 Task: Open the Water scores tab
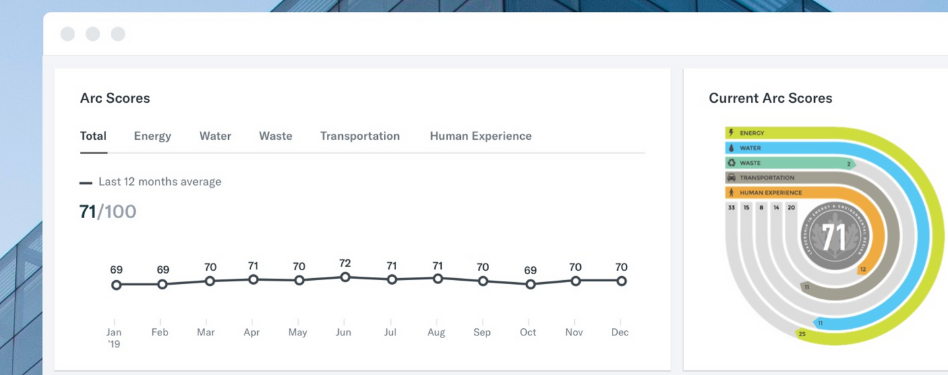point(215,136)
